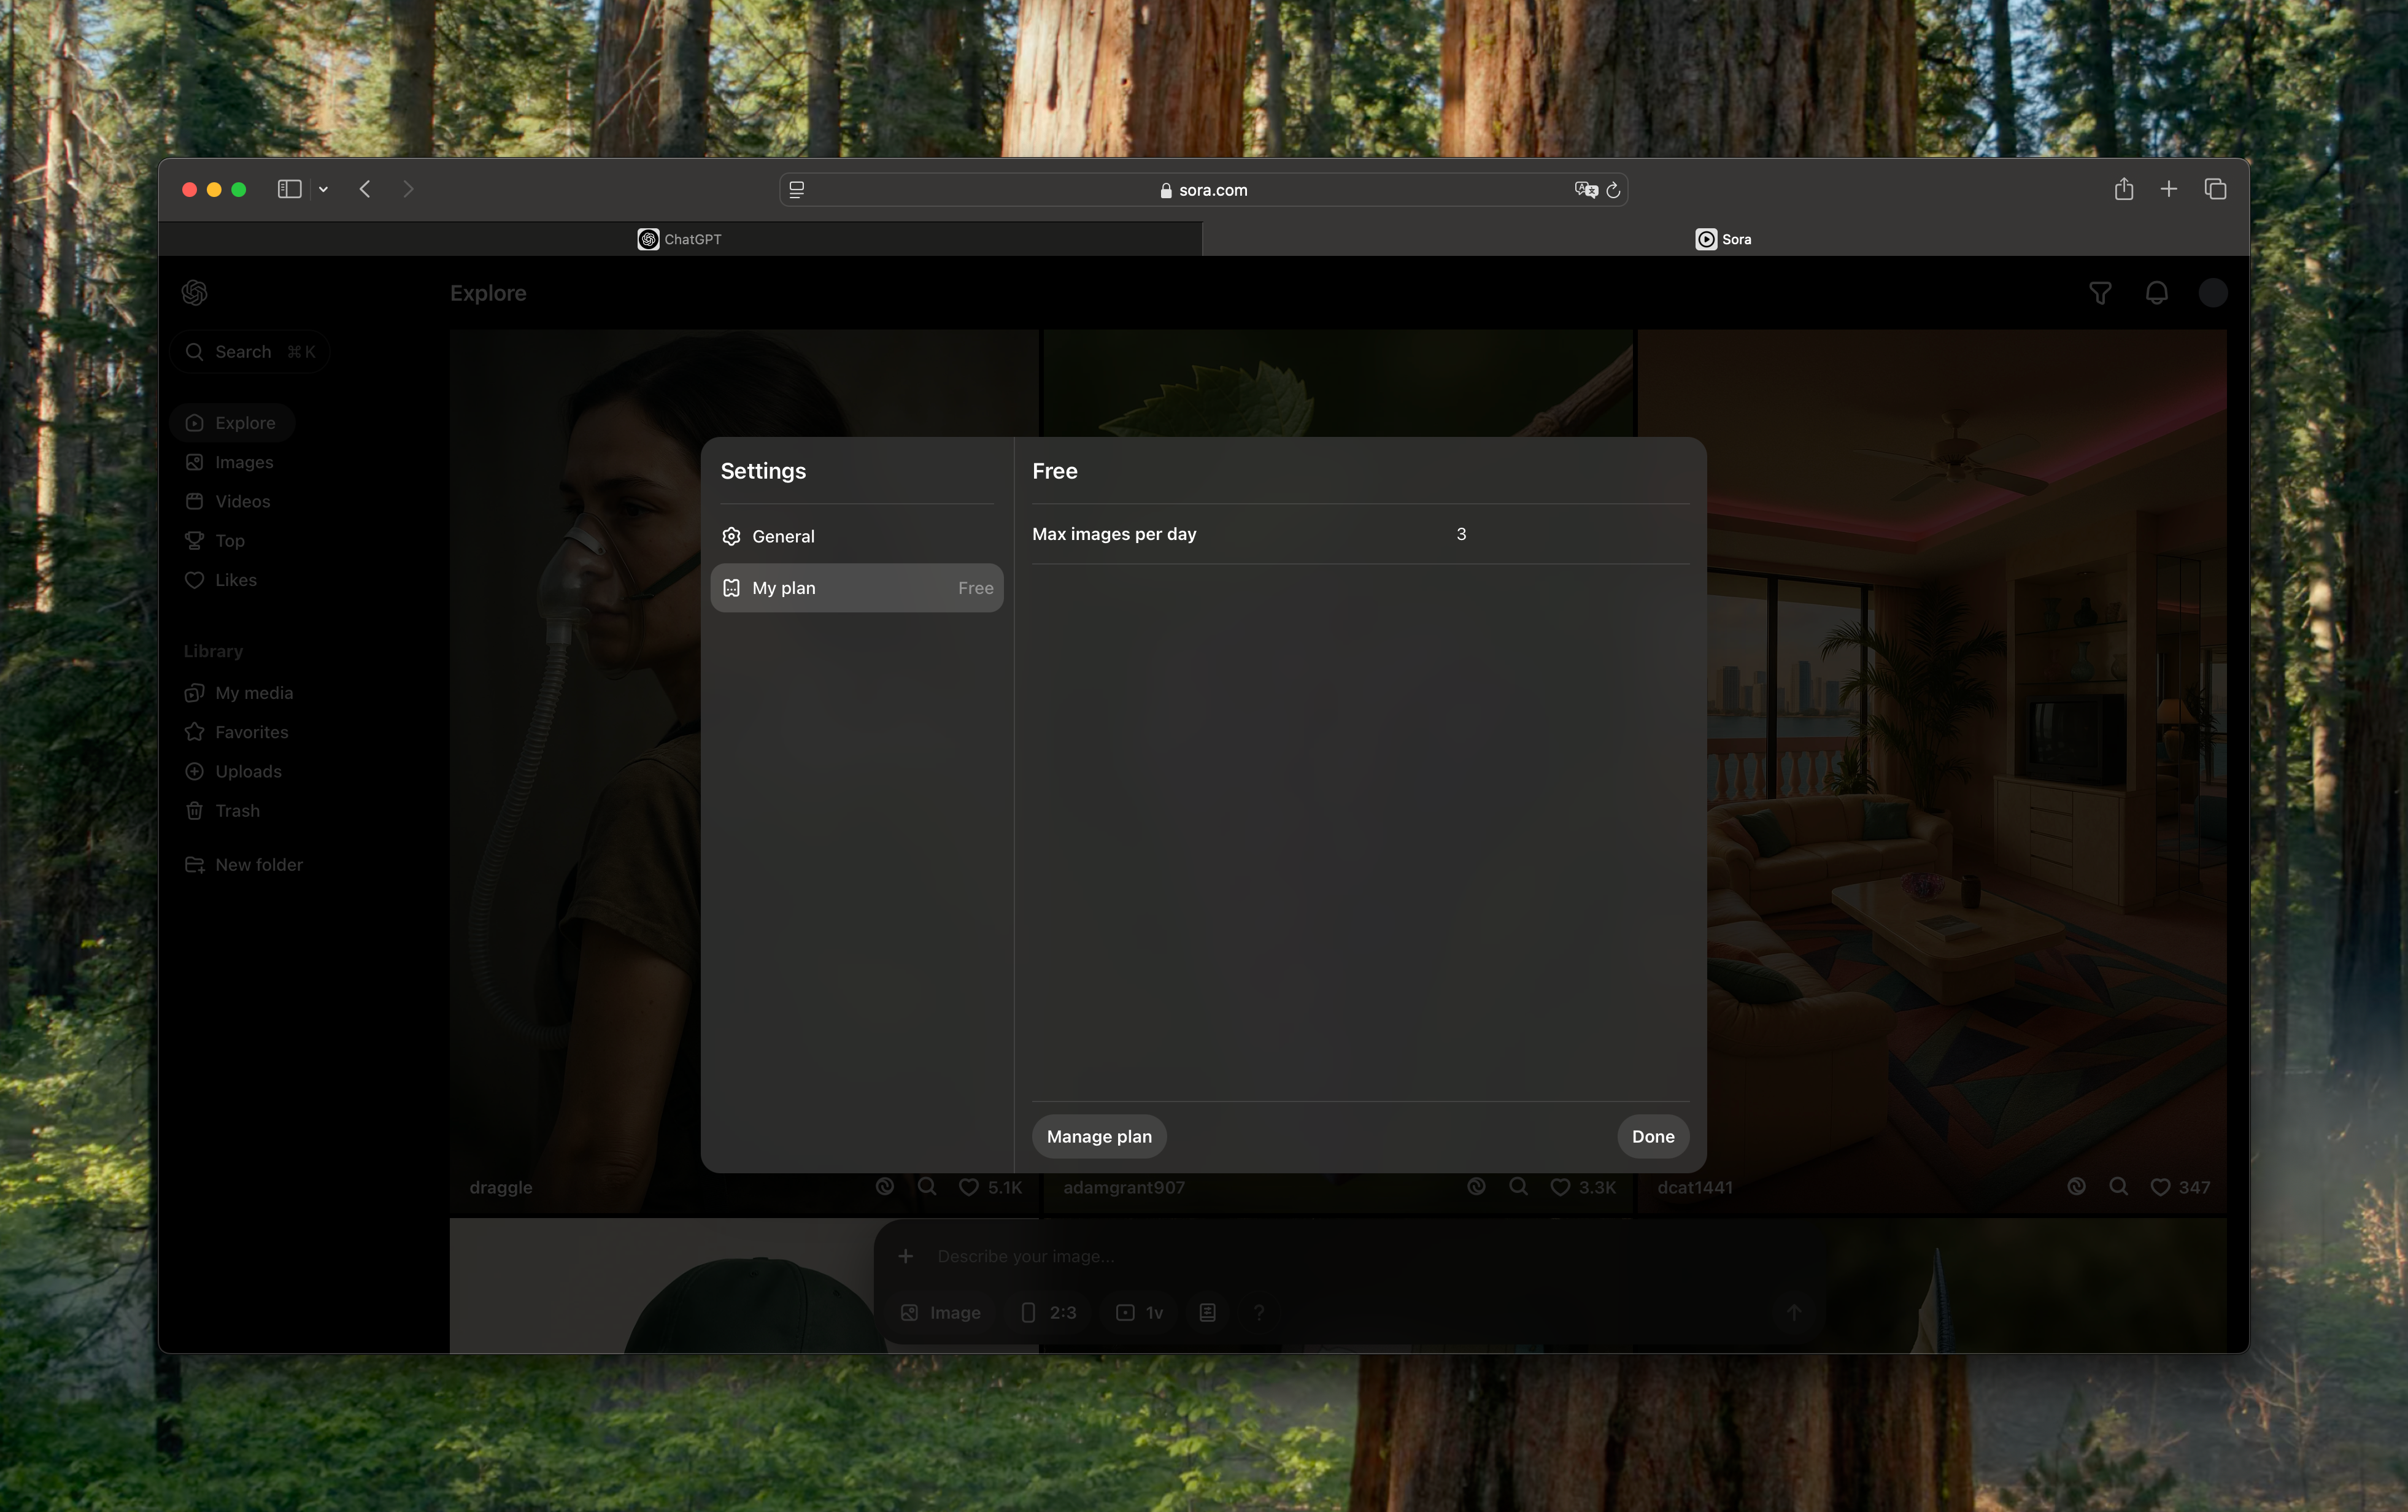Image resolution: width=2408 pixels, height=1512 pixels.
Task: Expand the sidebar tab group dropdown arrow
Action: [323, 189]
